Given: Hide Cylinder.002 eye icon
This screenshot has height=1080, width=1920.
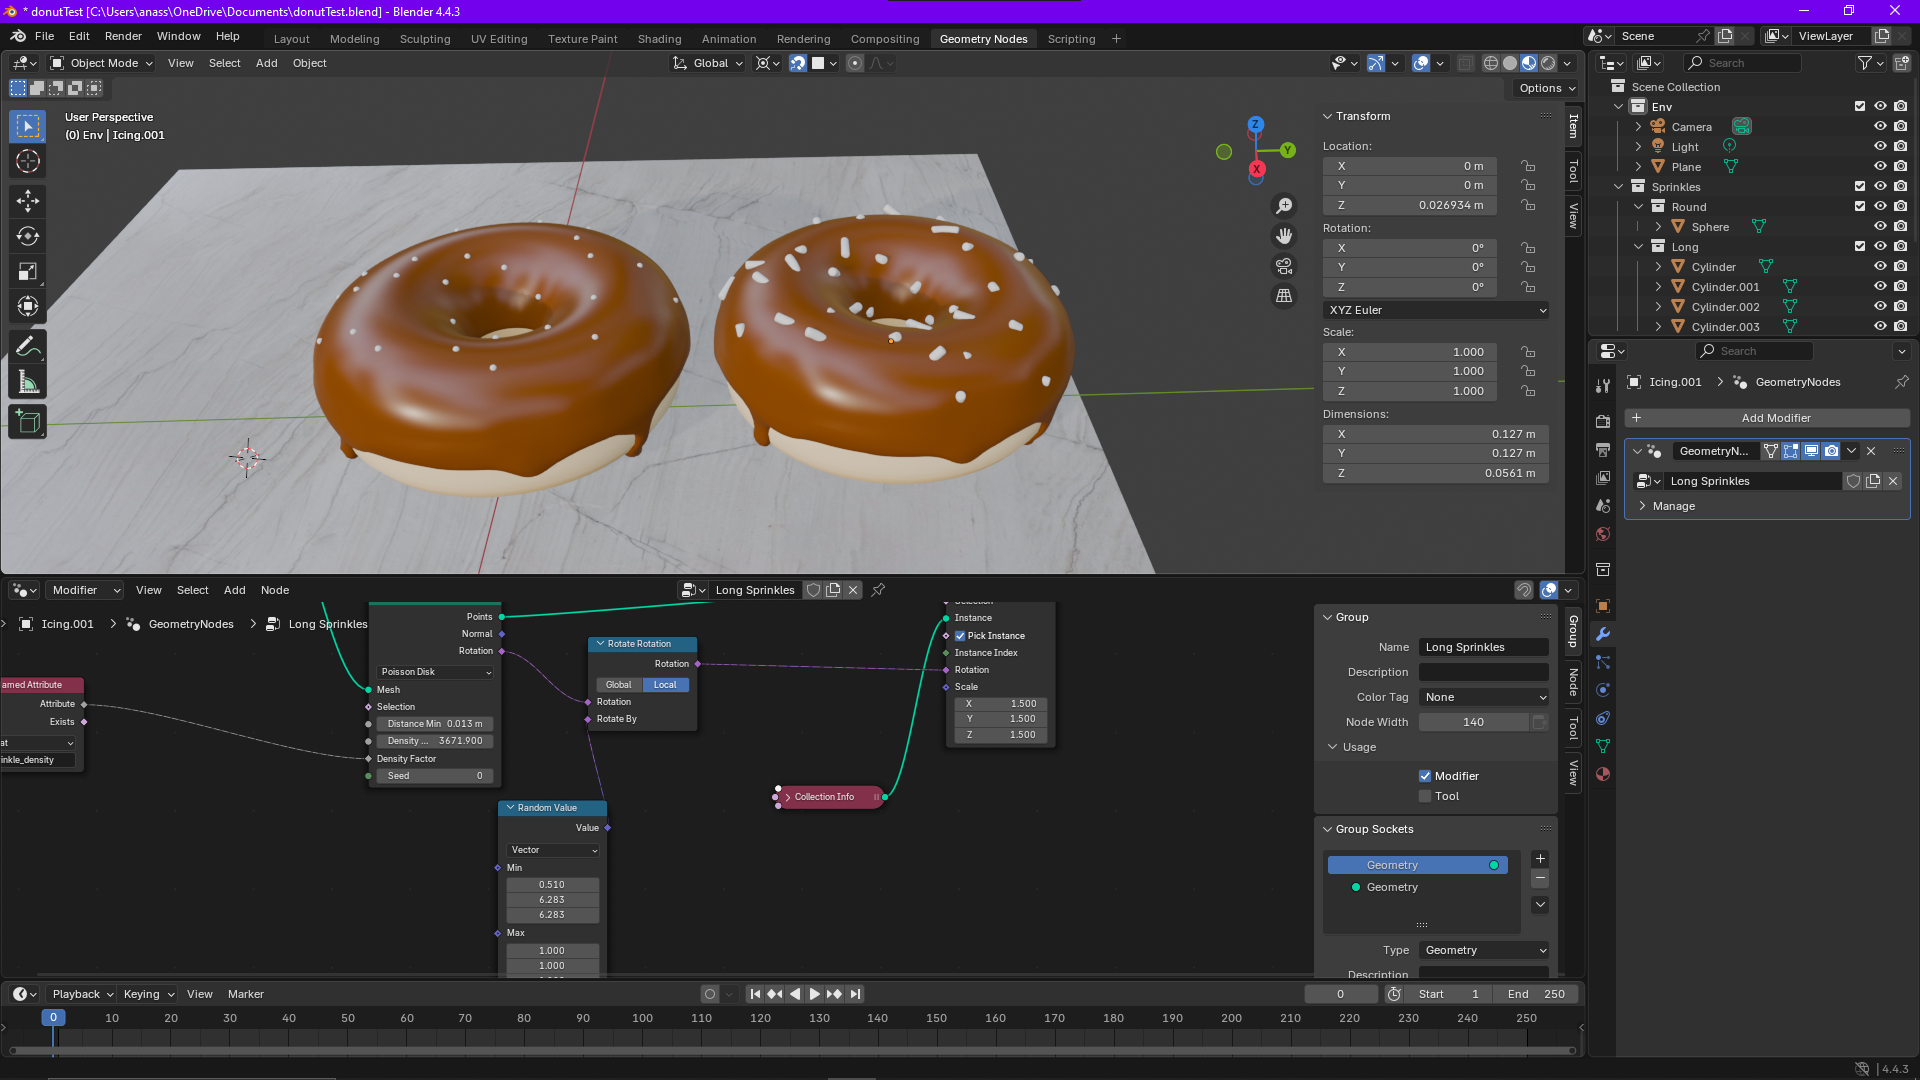Looking at the screenshot, I should (1880, 307).
